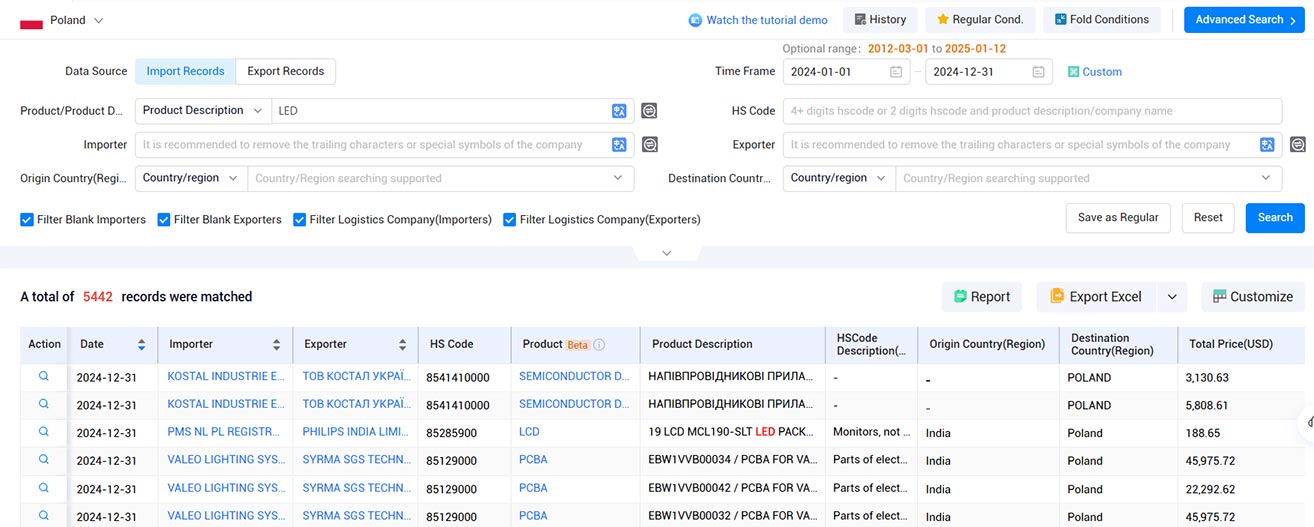Image resolution: width=1314 pixels, height=527 pixels.
Task: Toggle Filter Logistics Company(Importers) checkbox
Action: [300, 219]
